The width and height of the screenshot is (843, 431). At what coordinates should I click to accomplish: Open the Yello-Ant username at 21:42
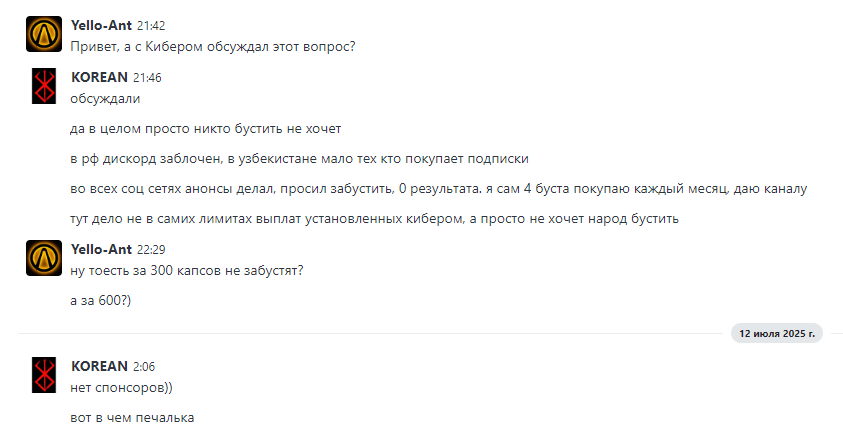click(x=101, y=25)
